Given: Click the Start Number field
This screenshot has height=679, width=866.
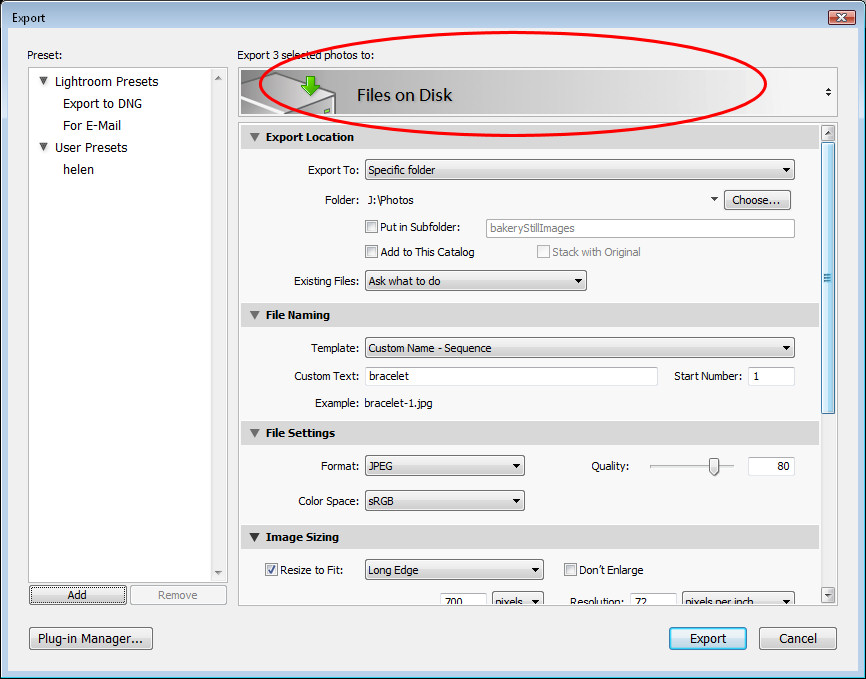Looking at the screenshot, I should [x=771, y=376].
